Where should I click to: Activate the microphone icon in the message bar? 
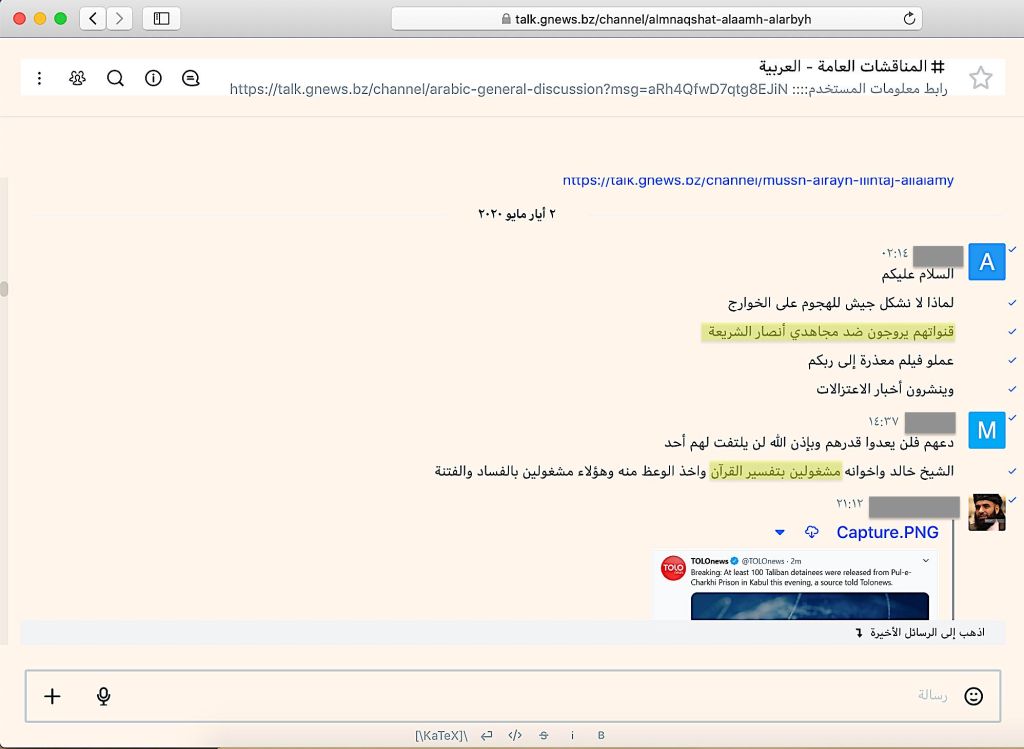point(103,696)
